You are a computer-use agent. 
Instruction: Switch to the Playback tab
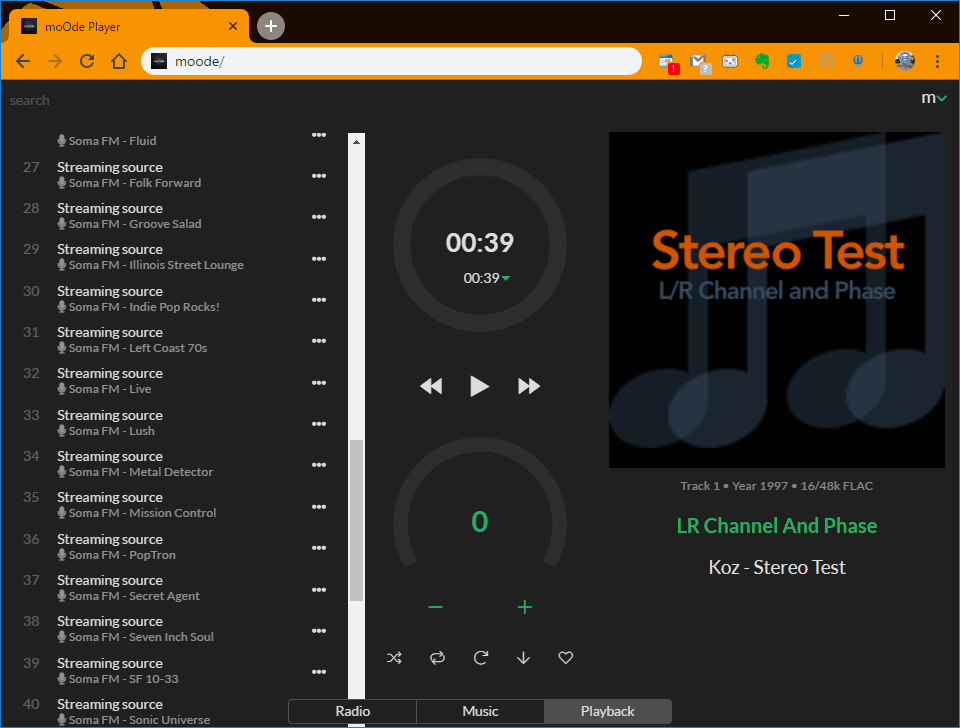coord(607,711)
